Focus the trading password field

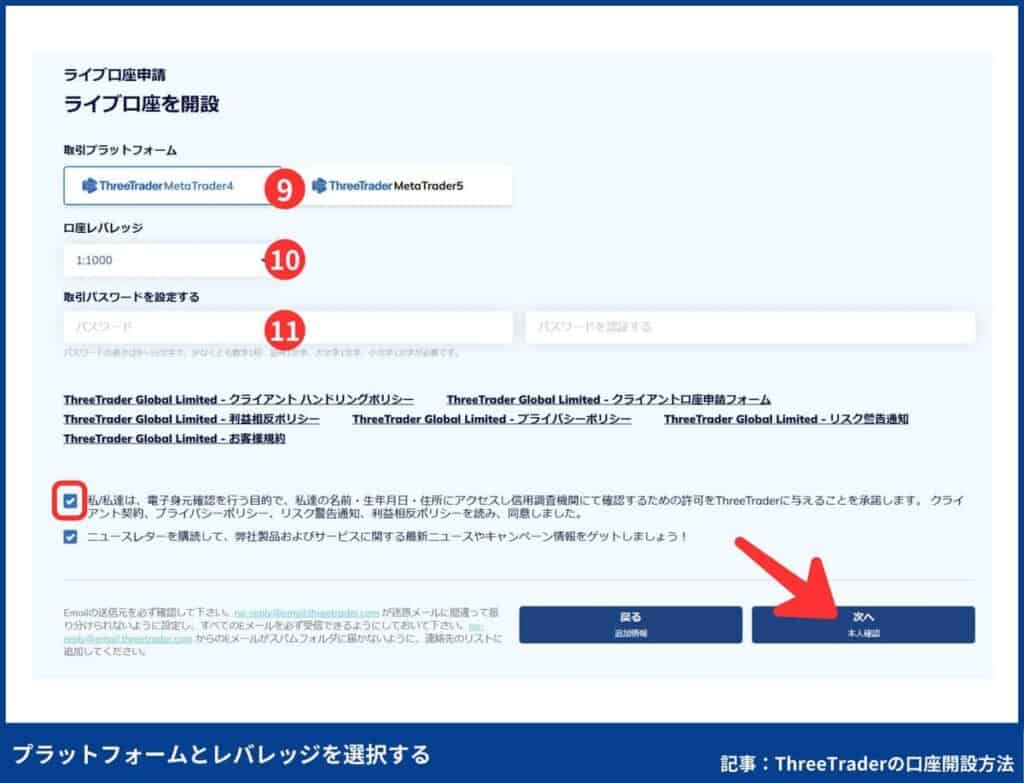288,327
